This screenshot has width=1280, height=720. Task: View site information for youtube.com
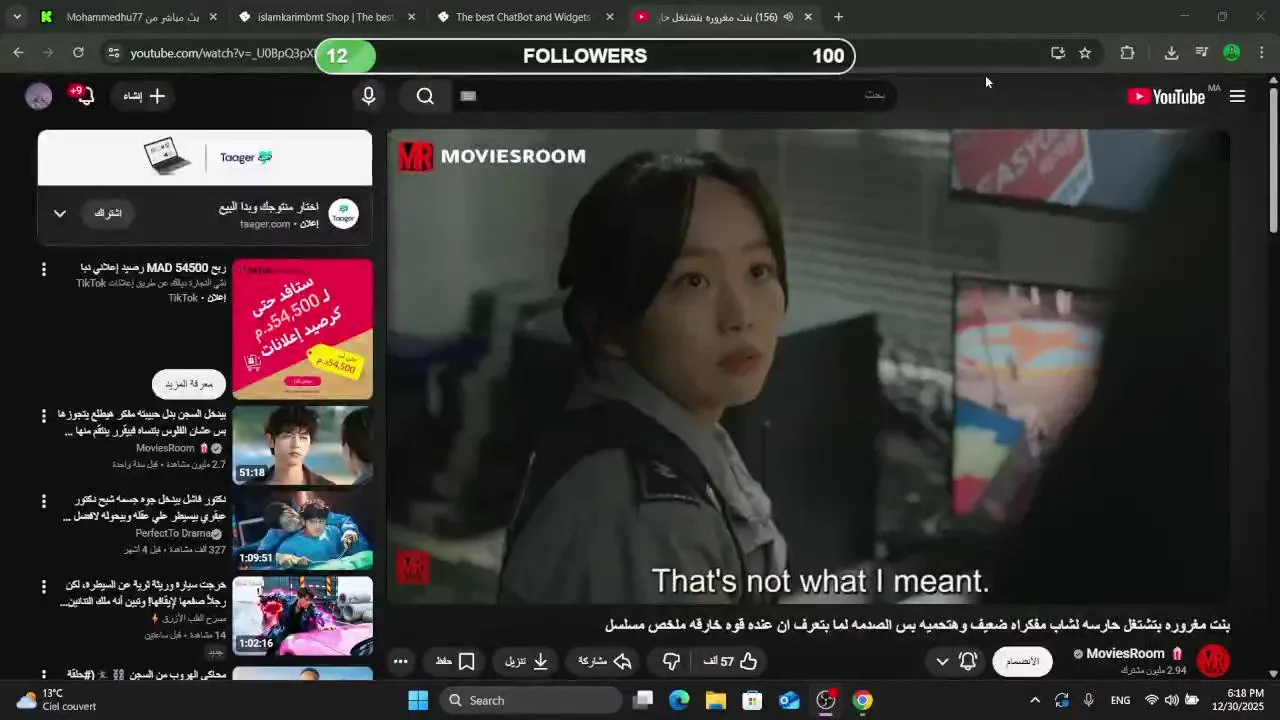click(113, 53)
